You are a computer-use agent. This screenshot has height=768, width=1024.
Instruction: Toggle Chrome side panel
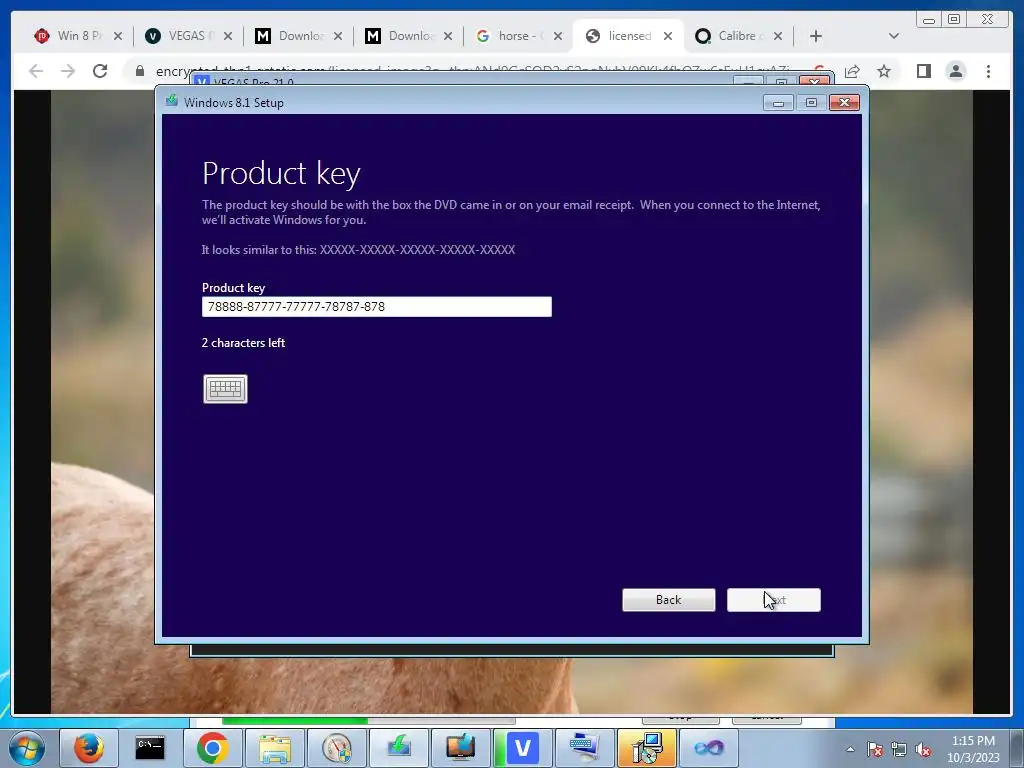[923, 71]
